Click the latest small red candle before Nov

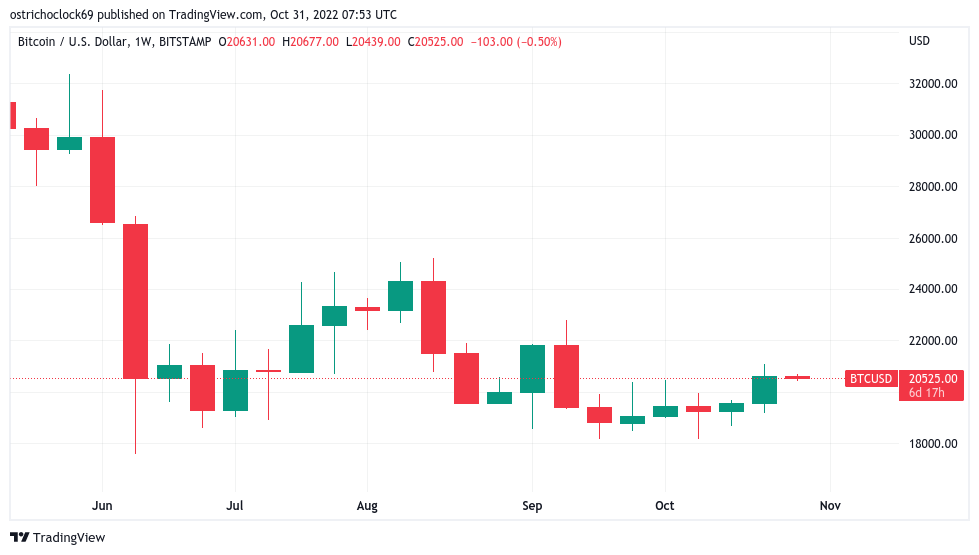pyautogui.click(x=797, y=377)
